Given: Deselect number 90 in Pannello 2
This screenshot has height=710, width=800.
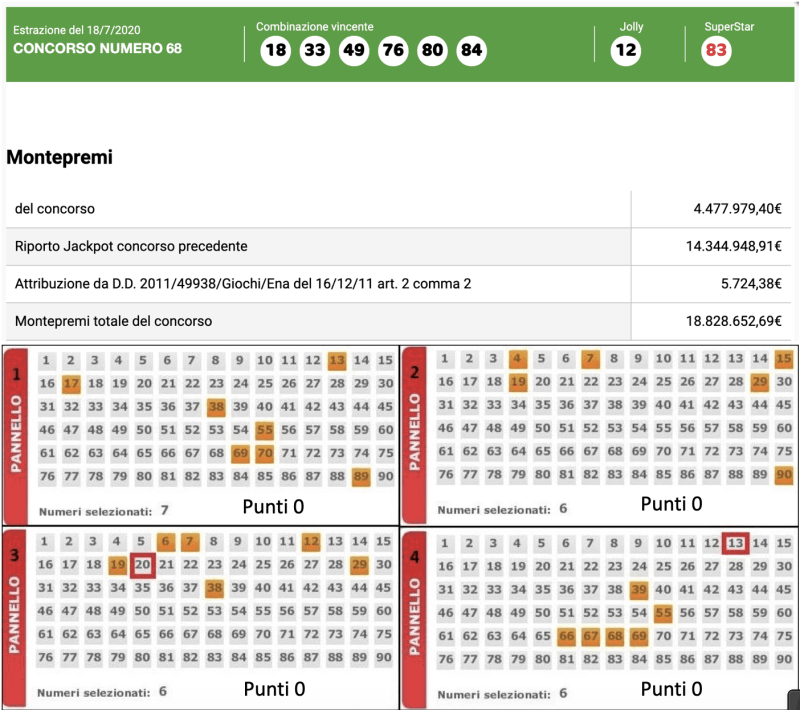Looking at the screenshot, I should [x=784, y=475].
